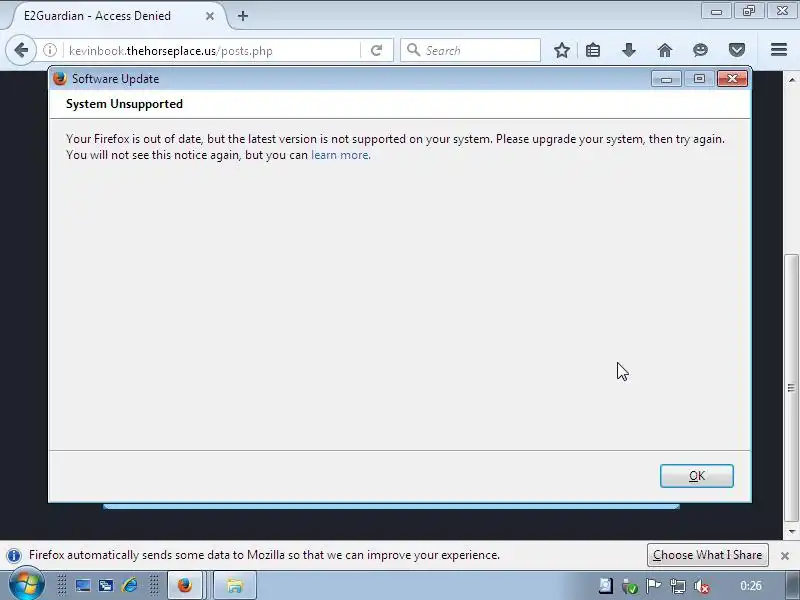Screen dimensions: 800x600
Task: Click the page scrollbar down arrow
Action: click(791, 532)
